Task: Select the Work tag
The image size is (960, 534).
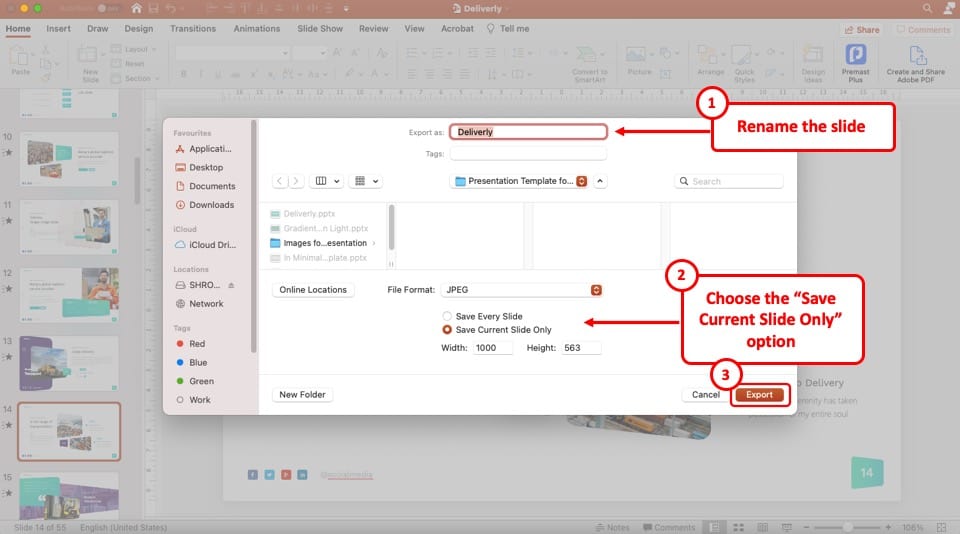Action: tap(193, 400)
